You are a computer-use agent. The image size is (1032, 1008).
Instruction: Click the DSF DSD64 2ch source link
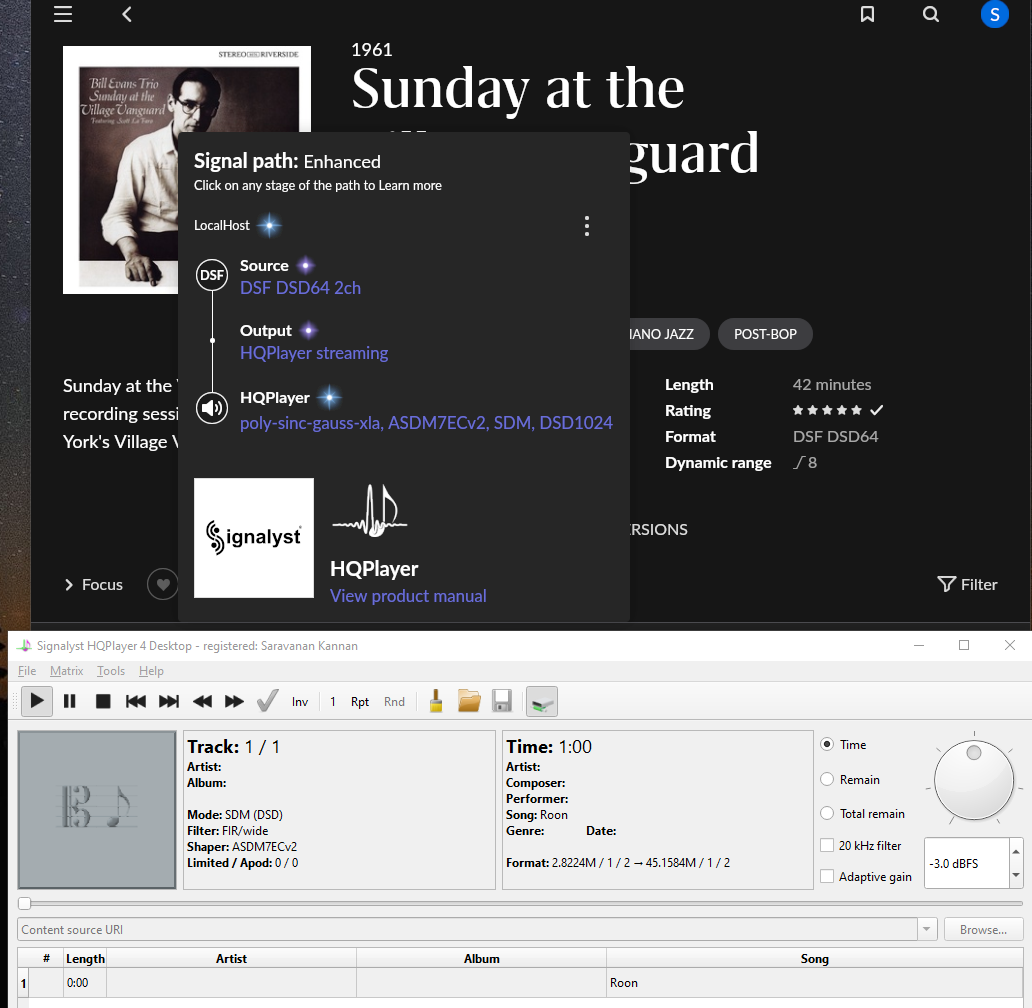pos(300,288)
